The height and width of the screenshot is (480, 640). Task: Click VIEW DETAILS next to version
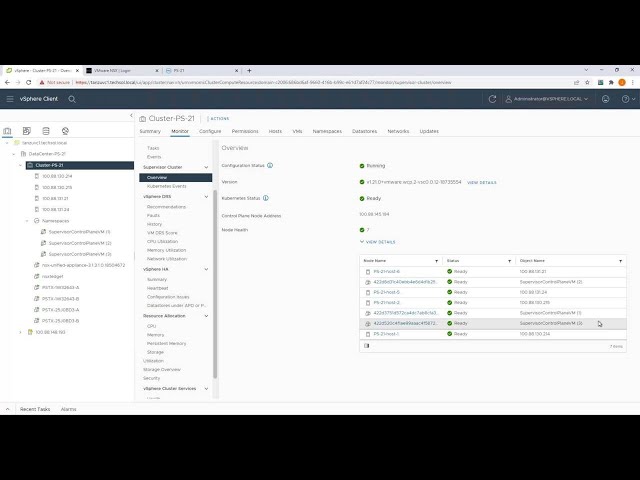point(482,182)
